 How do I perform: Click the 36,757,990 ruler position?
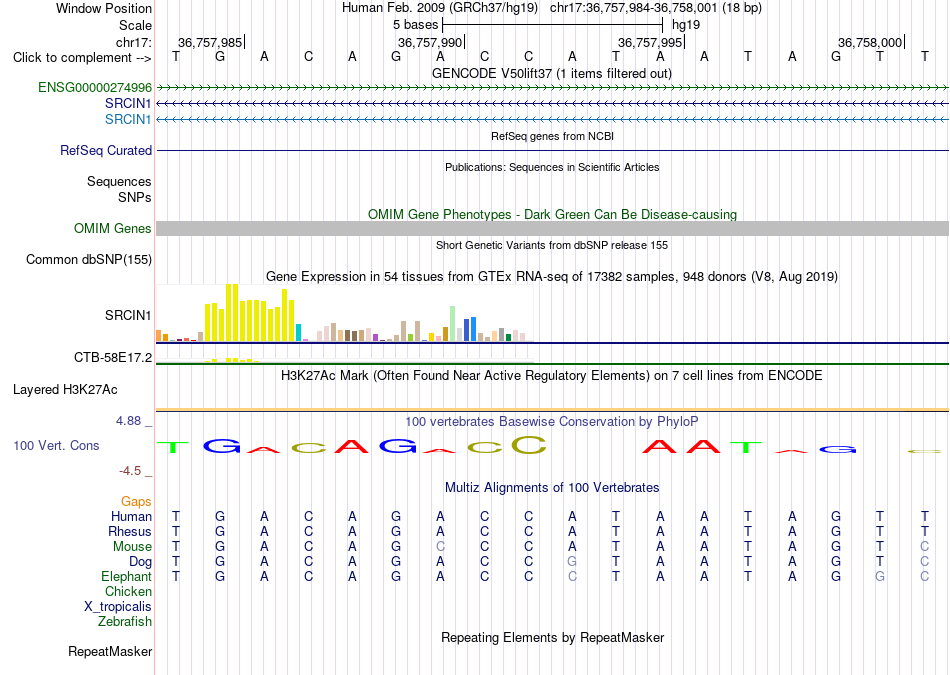point(430,42)
